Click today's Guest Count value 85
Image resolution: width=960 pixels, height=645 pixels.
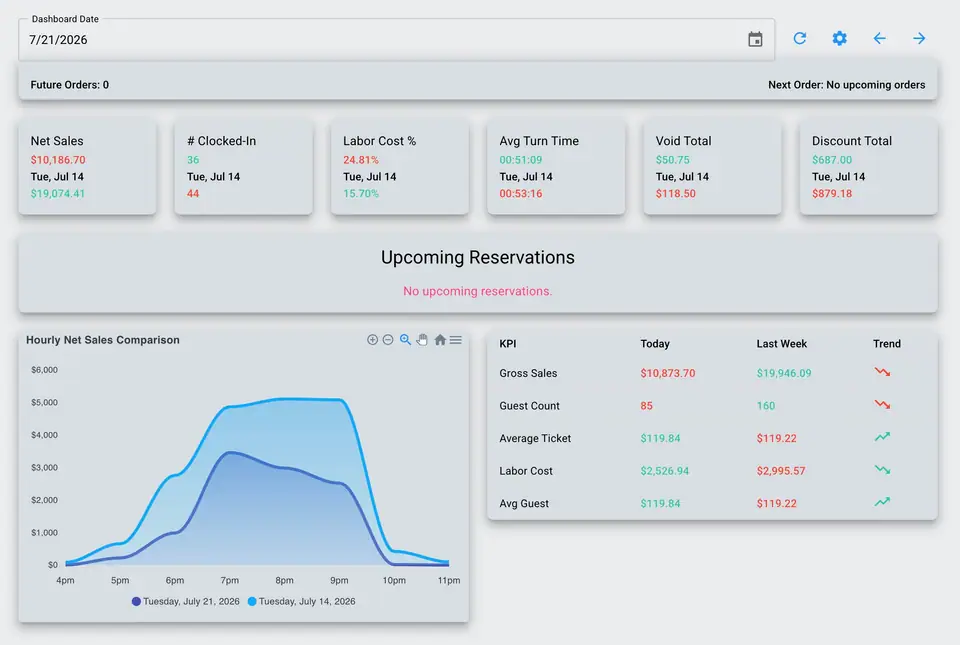click(647, 406)
